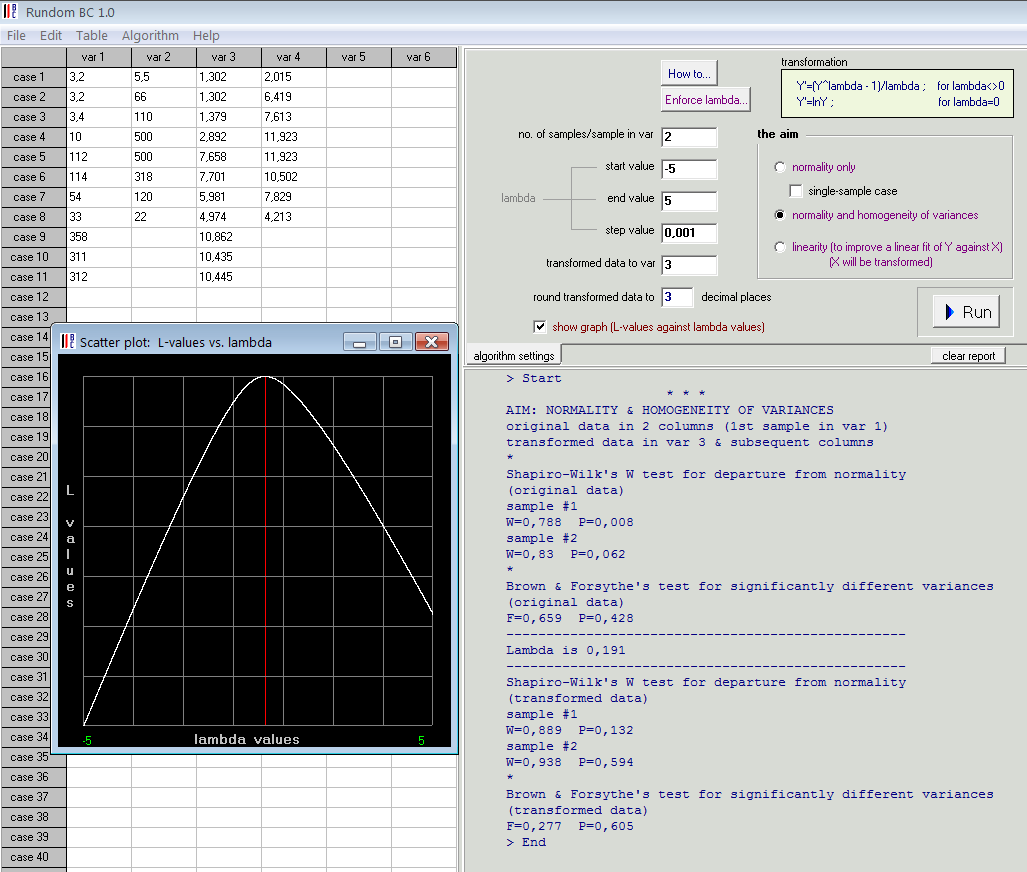
Task: Click the lambda step value input field
Action: pyautogui.click(x=689, y=234)
